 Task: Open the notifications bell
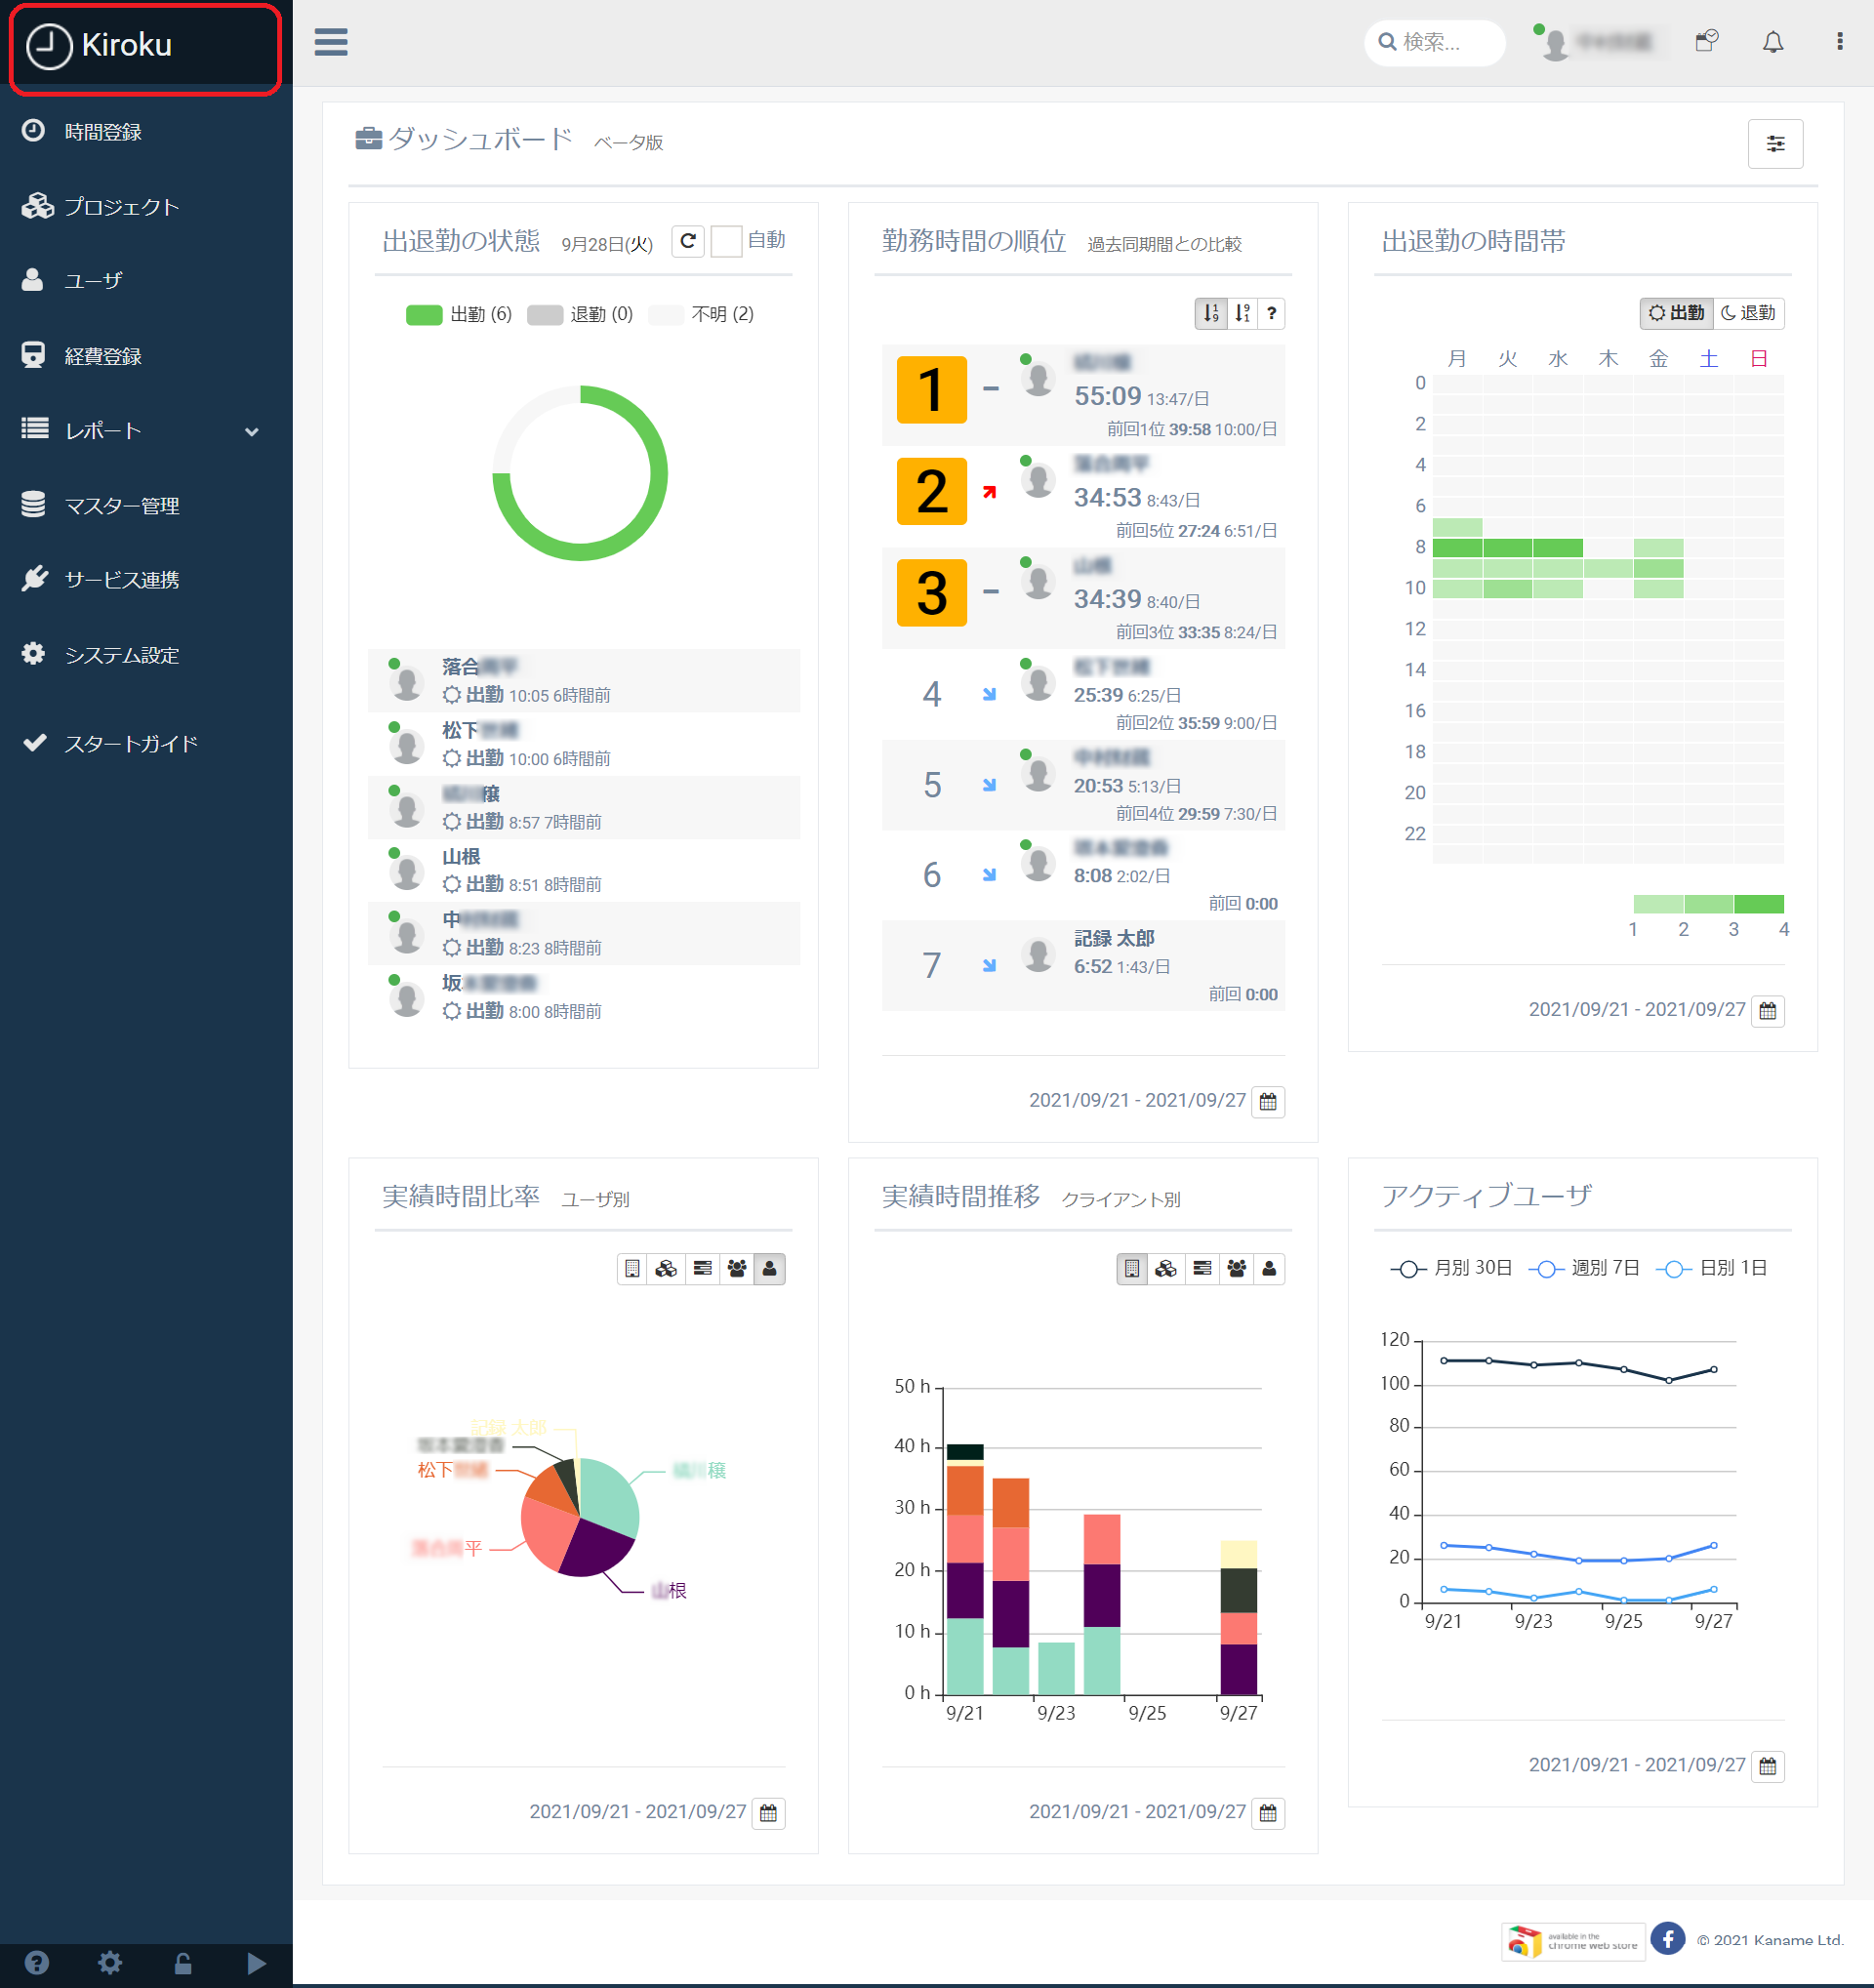[x=1772, y=42]
